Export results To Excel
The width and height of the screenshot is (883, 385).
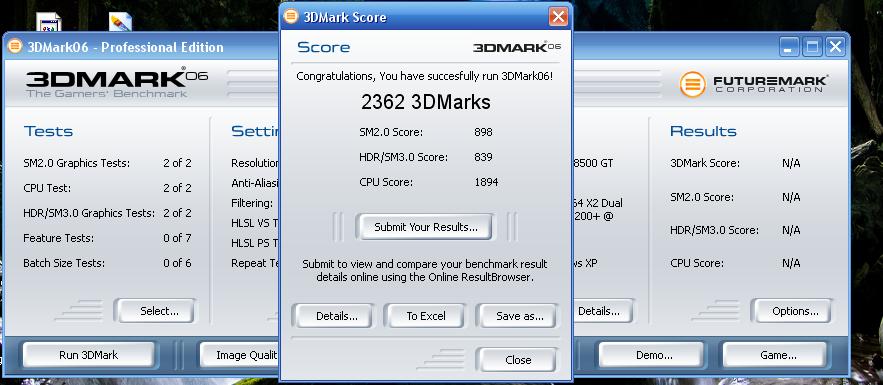[x=426, y=316]
